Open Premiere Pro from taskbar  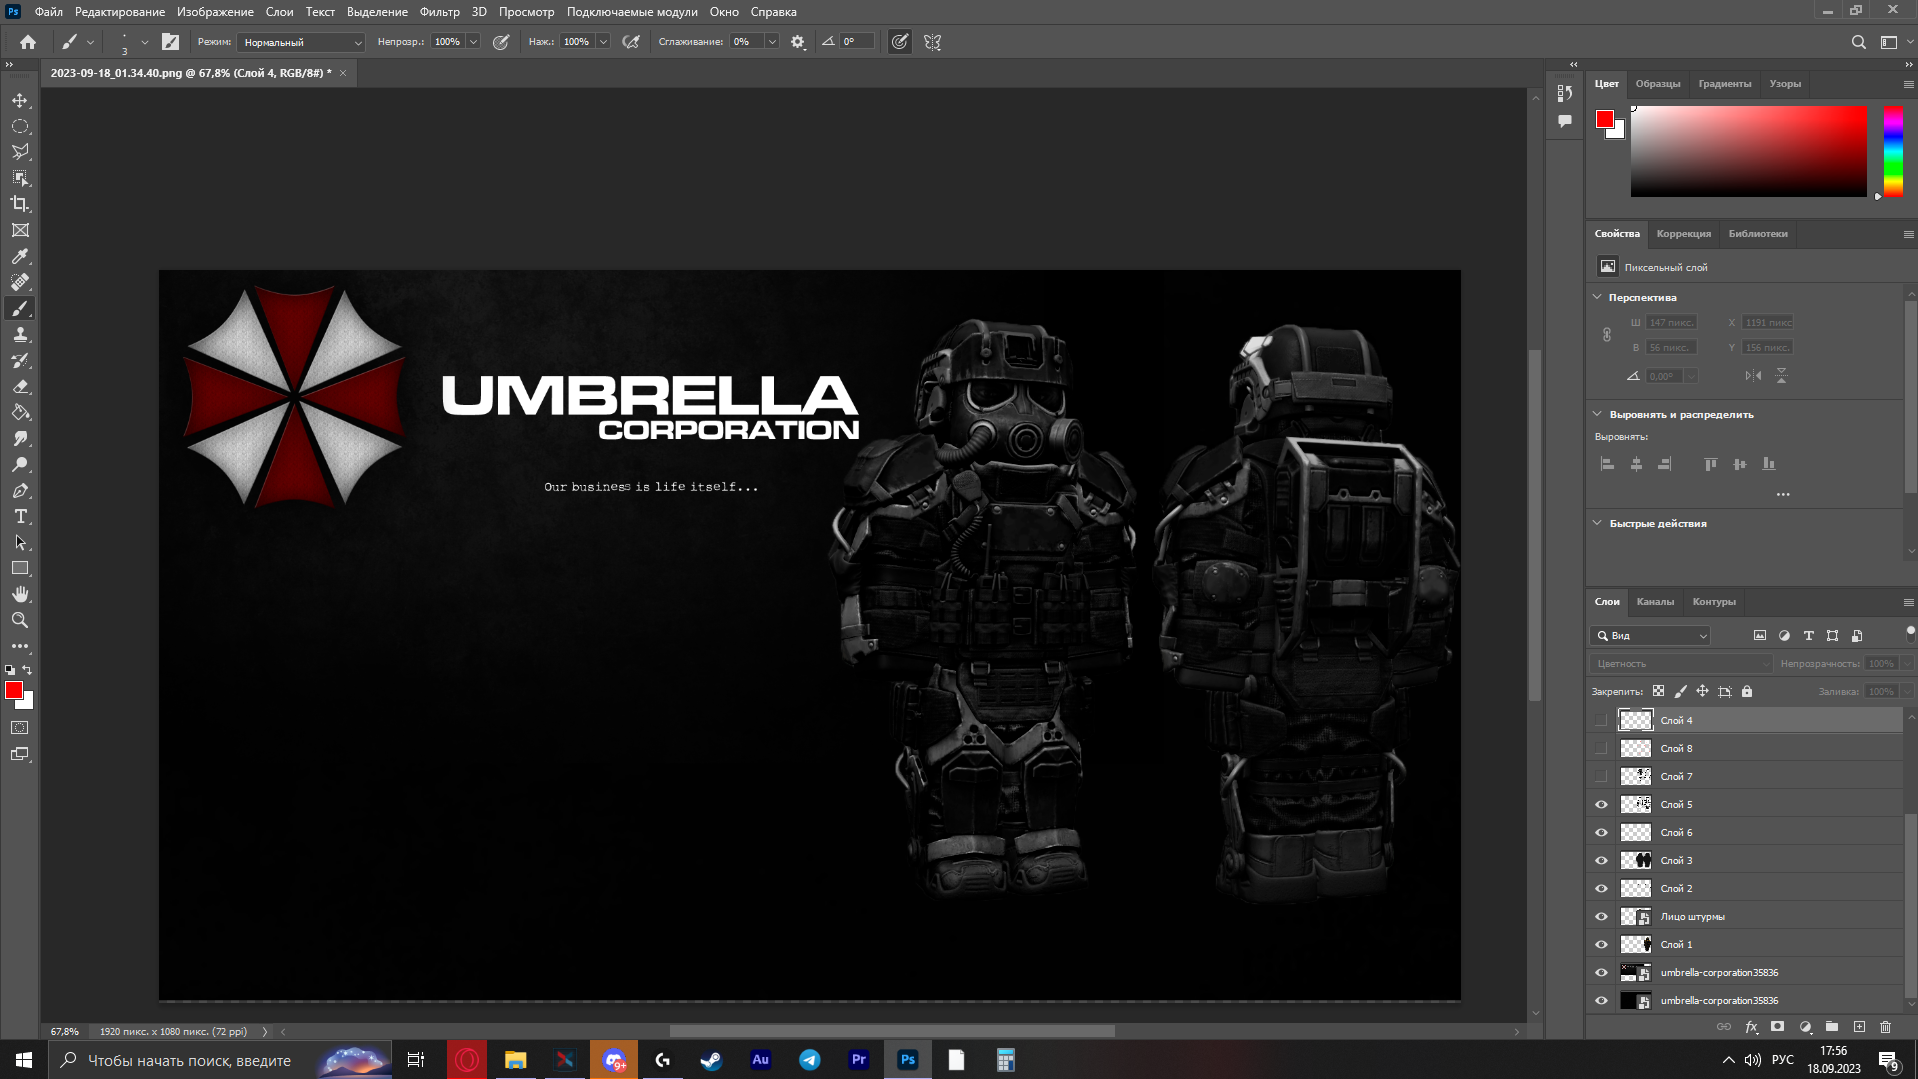(859, 1059)
